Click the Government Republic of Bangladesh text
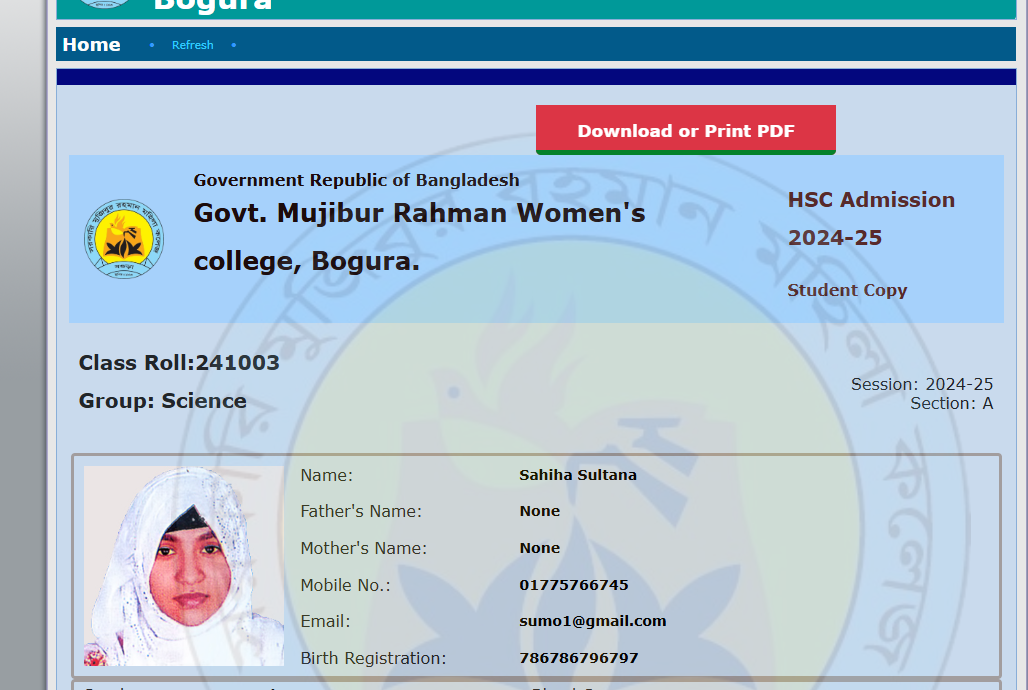 pyautogui.click(x=356, y=180)
